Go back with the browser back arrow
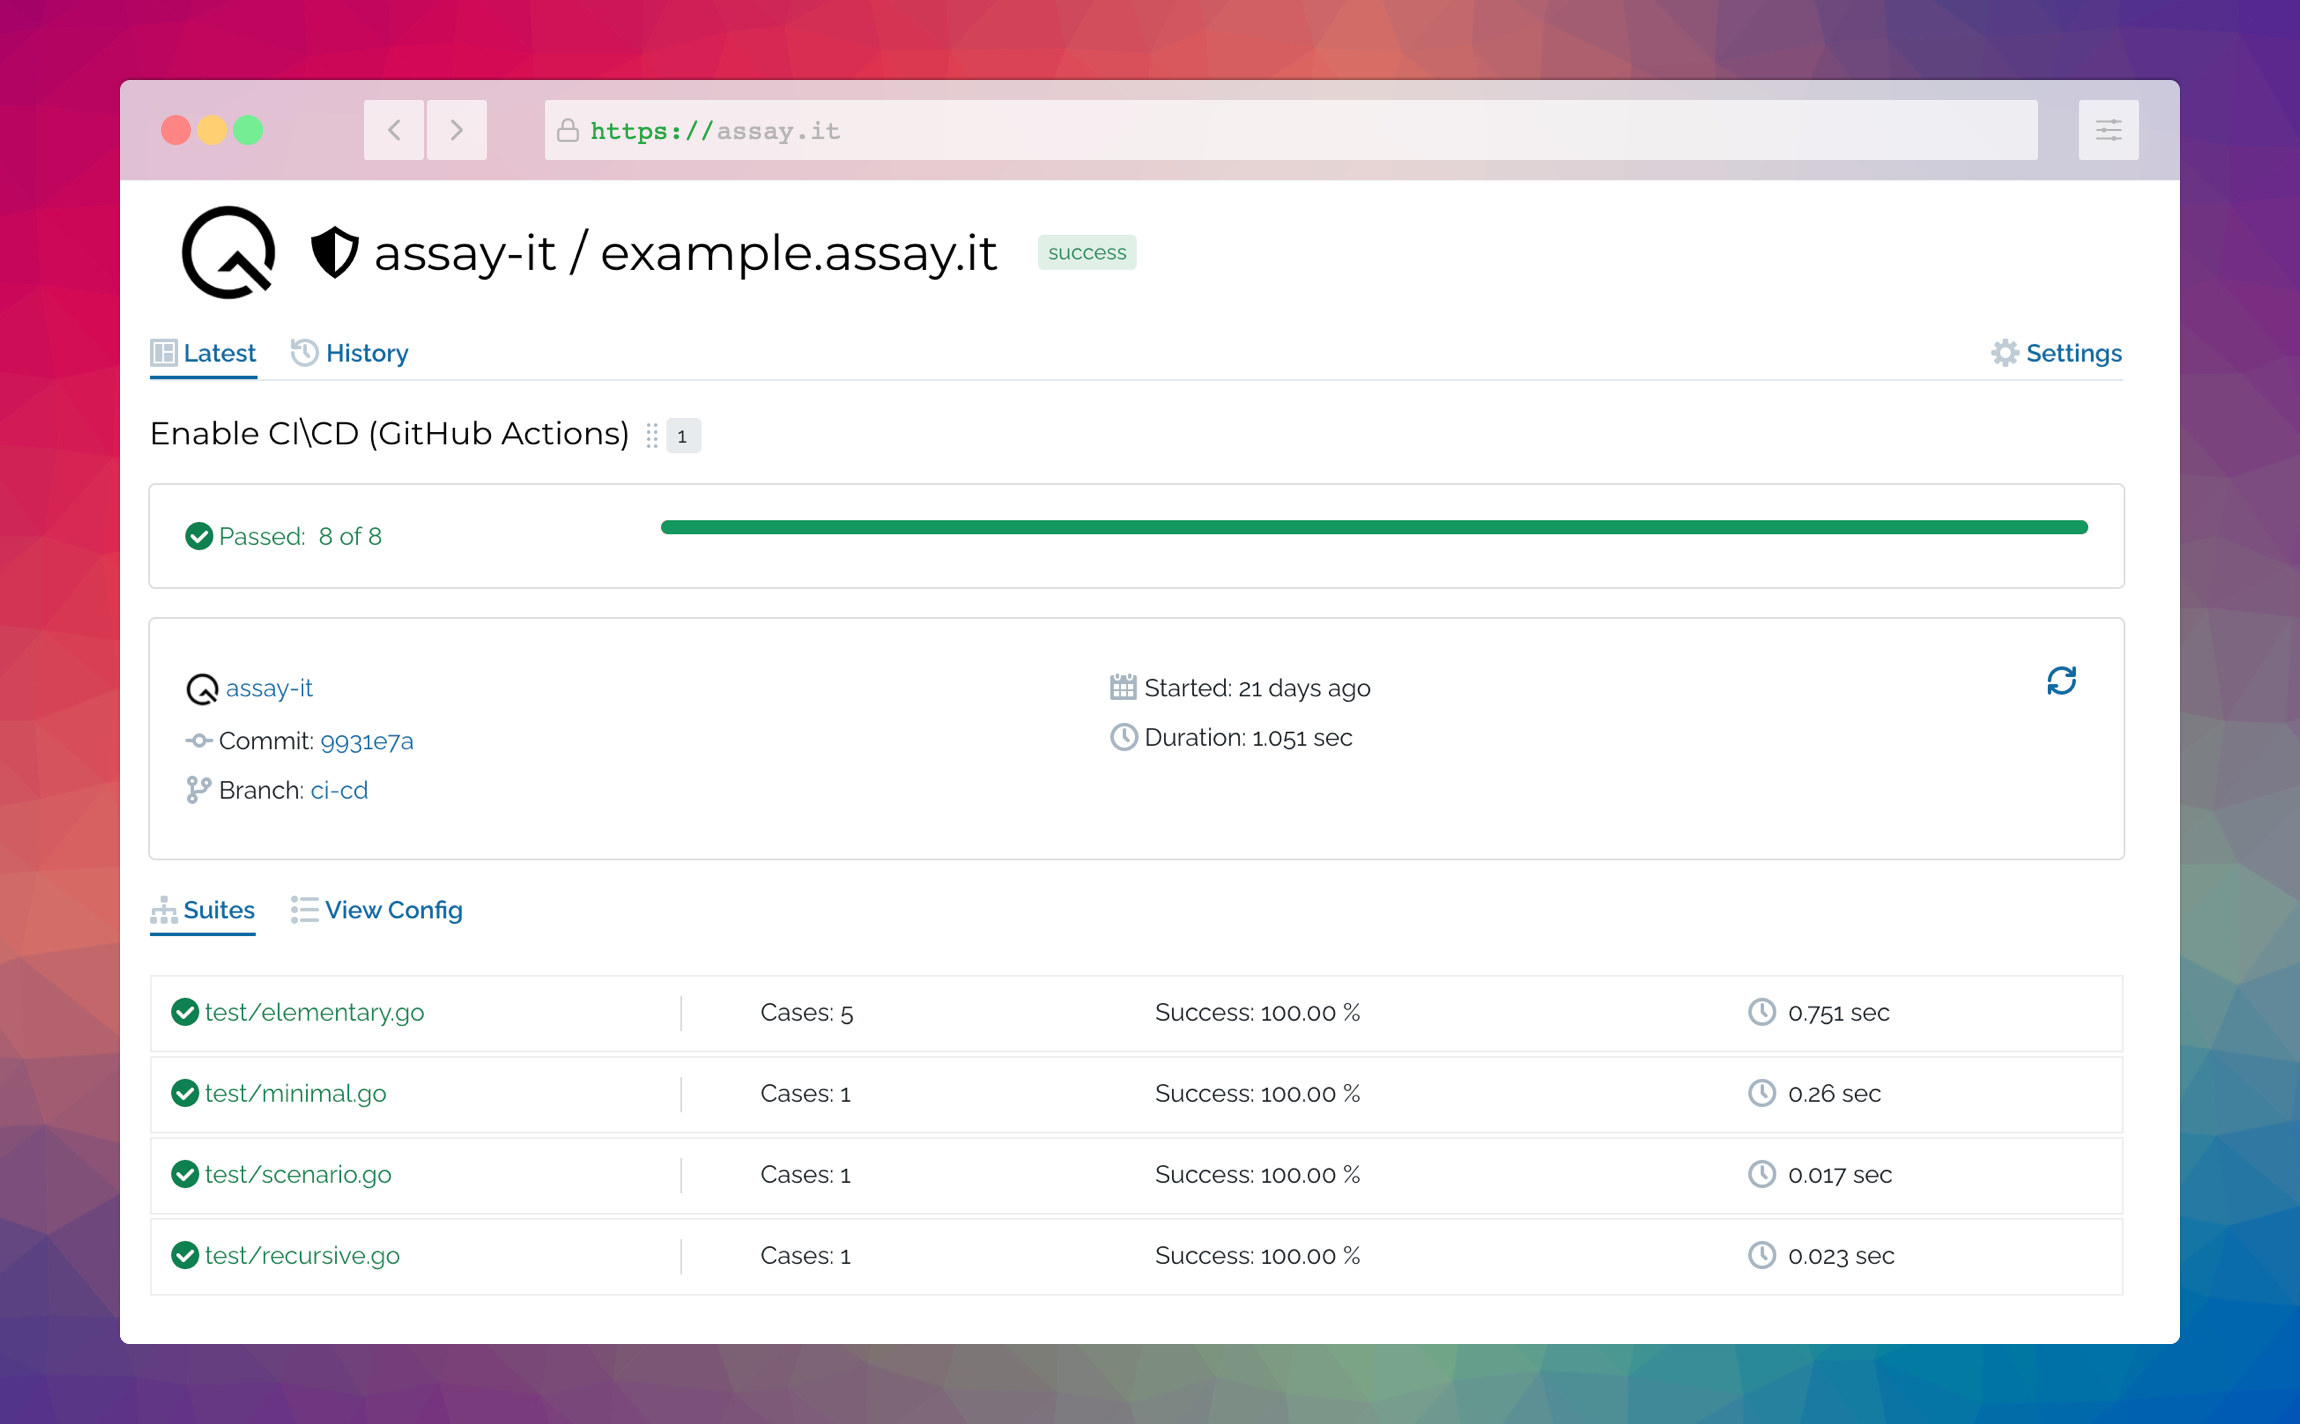The height and width of the screenshot is (1424, 2300). pyautogui.click(x=394, y=130)
